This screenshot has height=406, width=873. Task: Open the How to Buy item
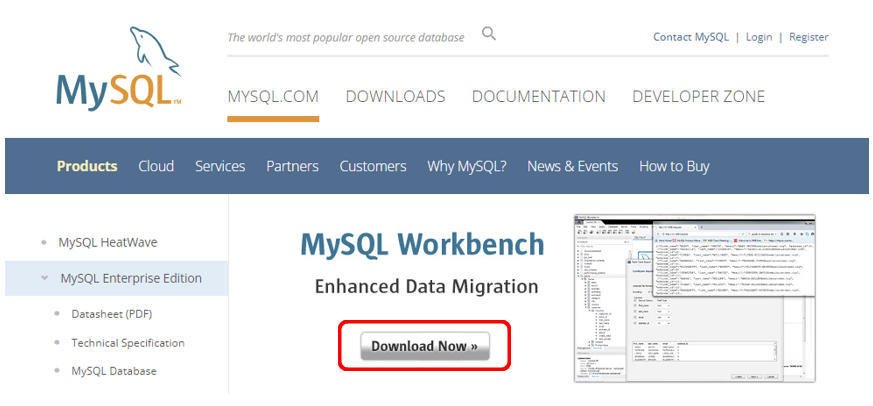(x=674, y=166)
